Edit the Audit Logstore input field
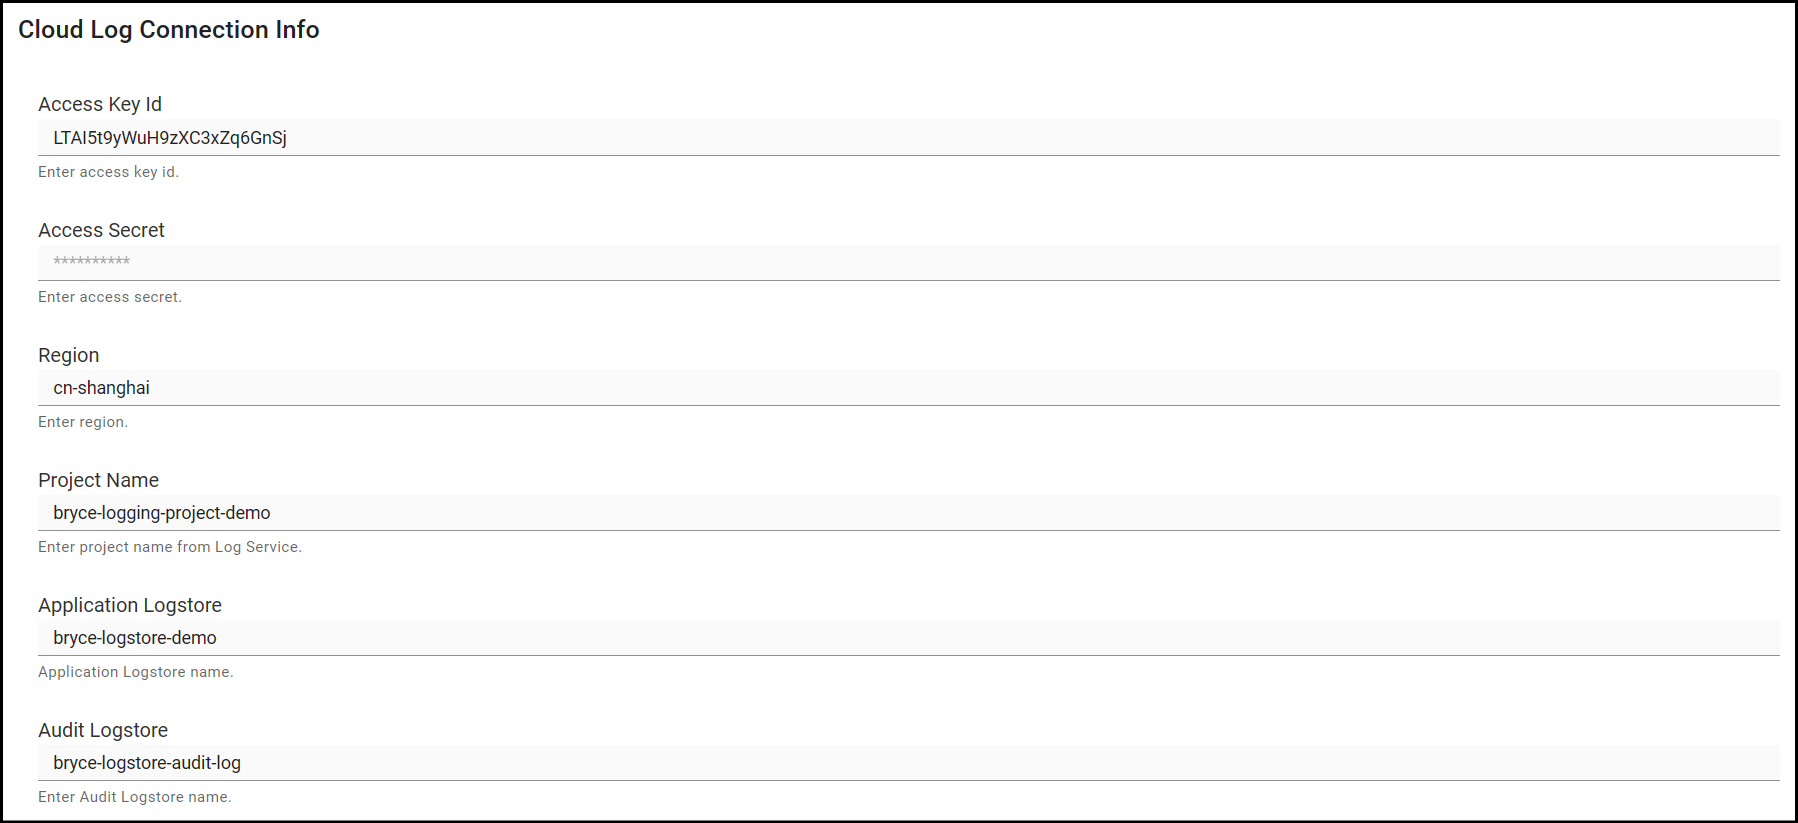The width and height of the screenshot is (1798, 823). click(x=908, y=763)
